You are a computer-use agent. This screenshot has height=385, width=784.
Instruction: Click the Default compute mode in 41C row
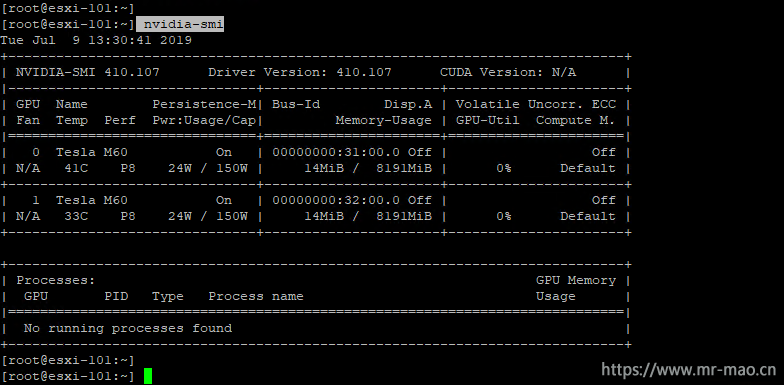coord(588,168)
